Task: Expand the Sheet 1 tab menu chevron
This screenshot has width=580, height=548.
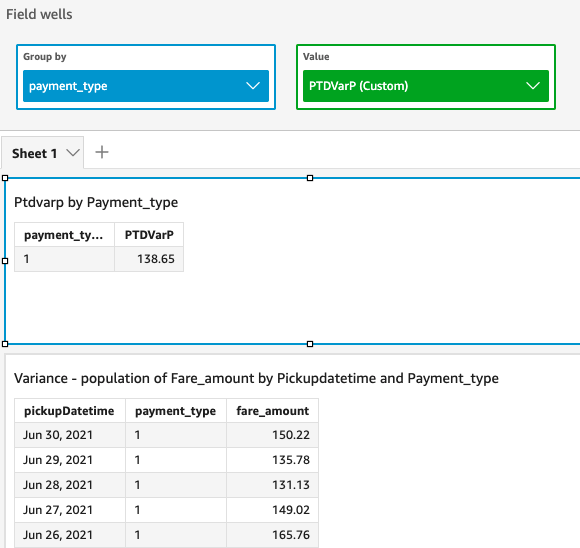Action: [x=73, y=153]
